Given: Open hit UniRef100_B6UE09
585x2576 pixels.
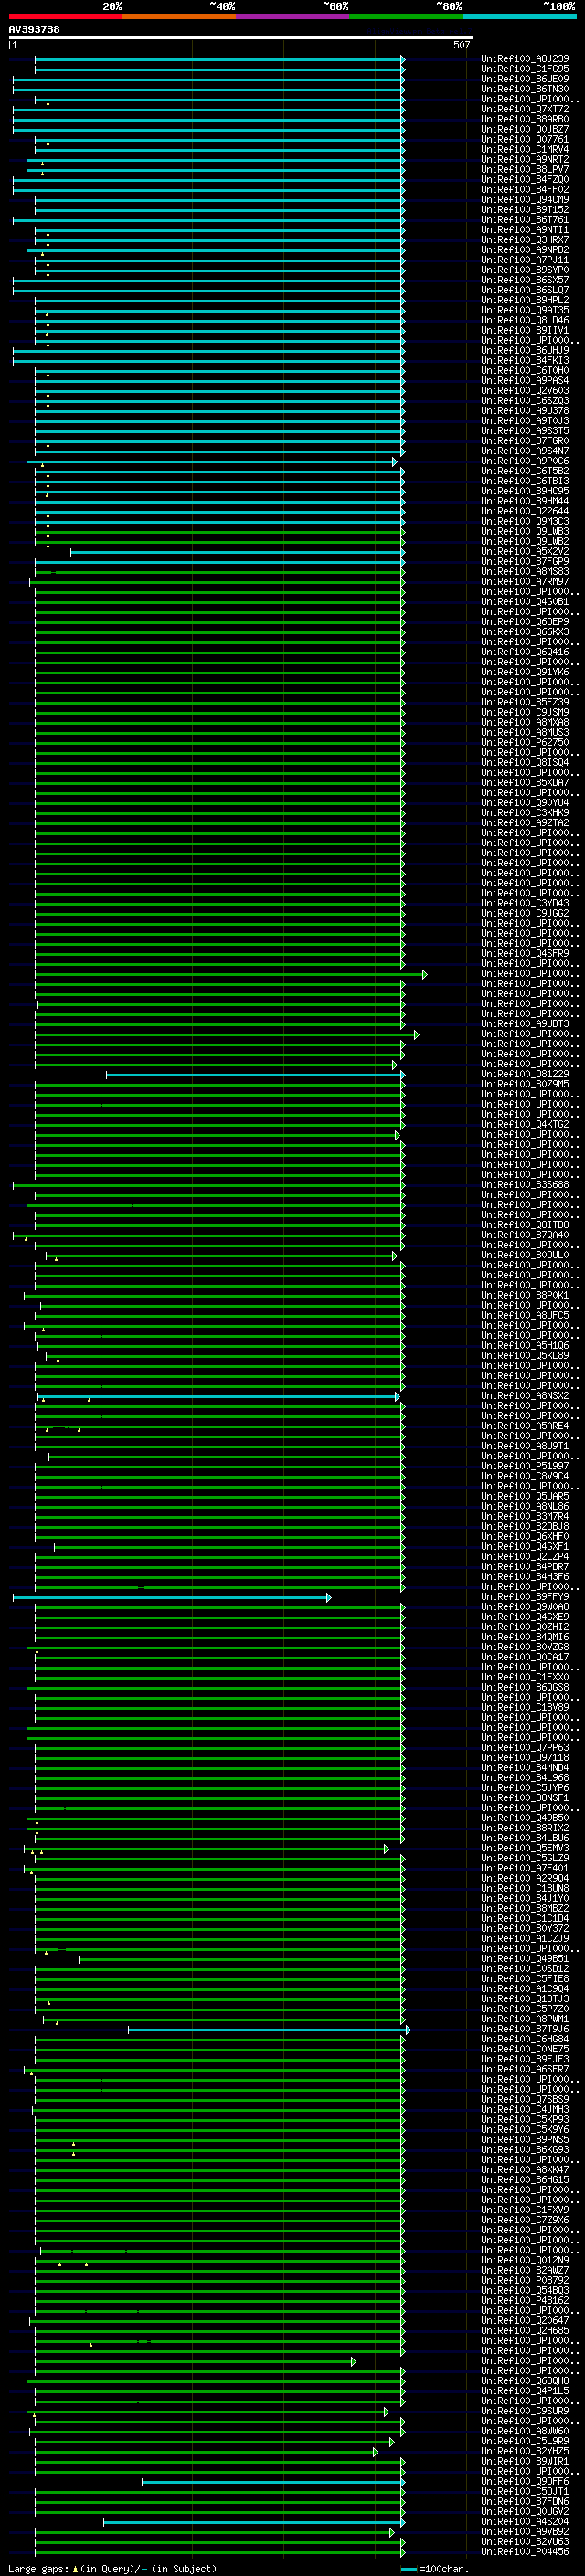Looking at the screenshot, I should click(x=525, y=79).
